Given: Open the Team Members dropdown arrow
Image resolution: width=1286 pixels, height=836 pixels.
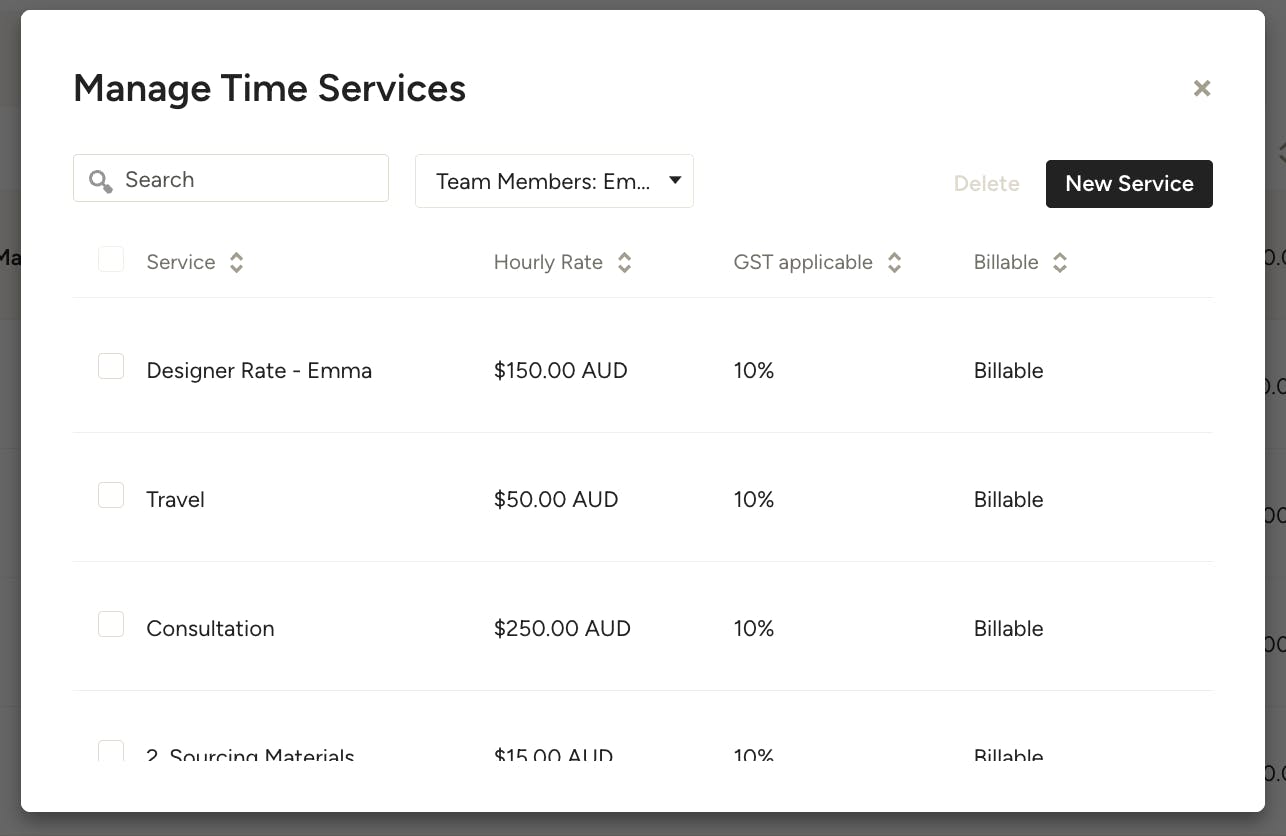Looking at the screenshot, I should (x=675, y=181).
